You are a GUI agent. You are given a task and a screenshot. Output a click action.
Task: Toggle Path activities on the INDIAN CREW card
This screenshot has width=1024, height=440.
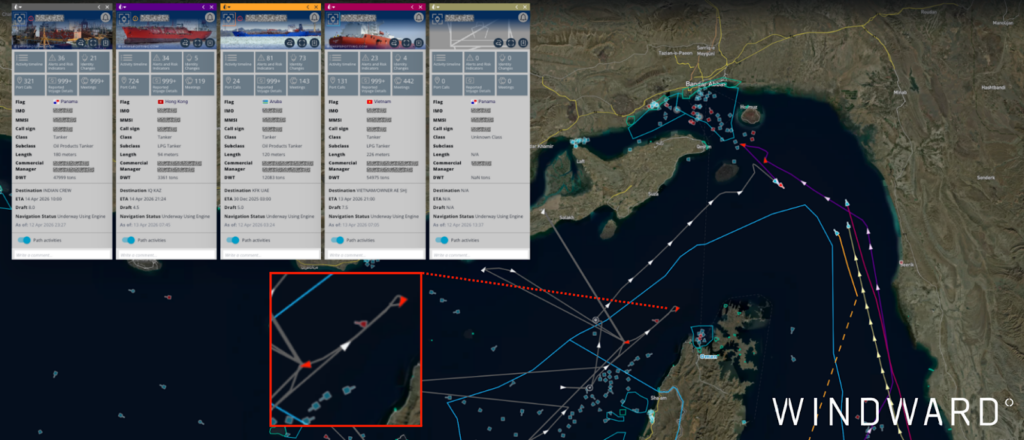(x=24, y=240)
